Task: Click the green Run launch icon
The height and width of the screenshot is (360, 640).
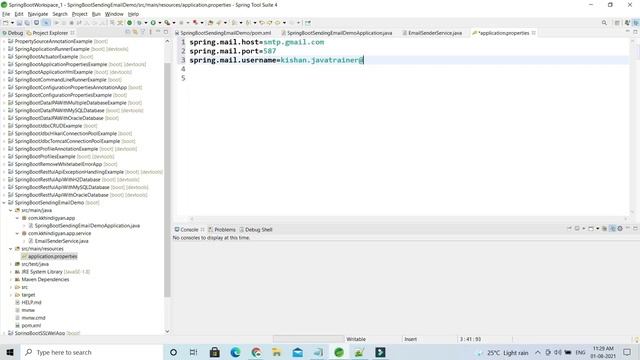Action: click(153, 23)
